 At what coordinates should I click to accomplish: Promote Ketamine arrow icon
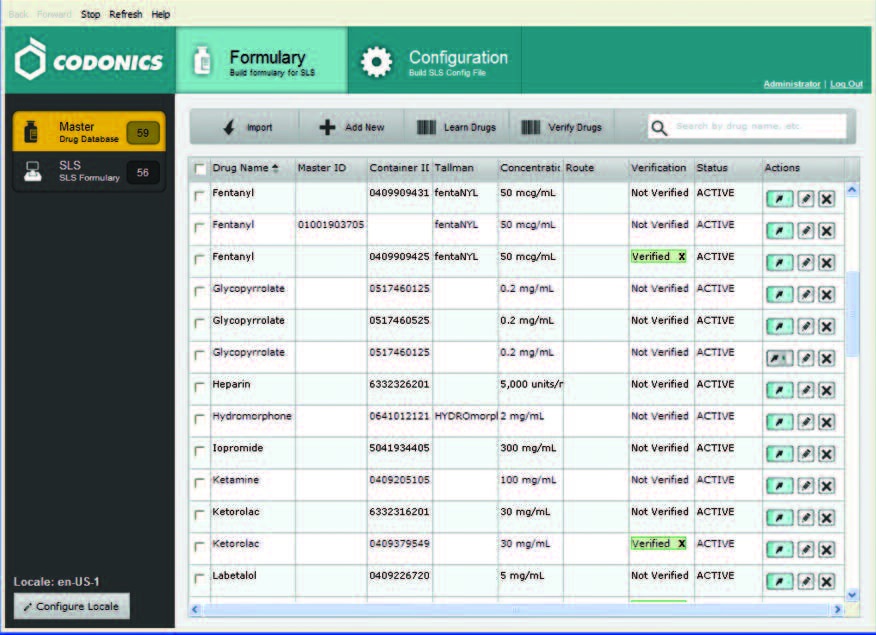[779, 485]
